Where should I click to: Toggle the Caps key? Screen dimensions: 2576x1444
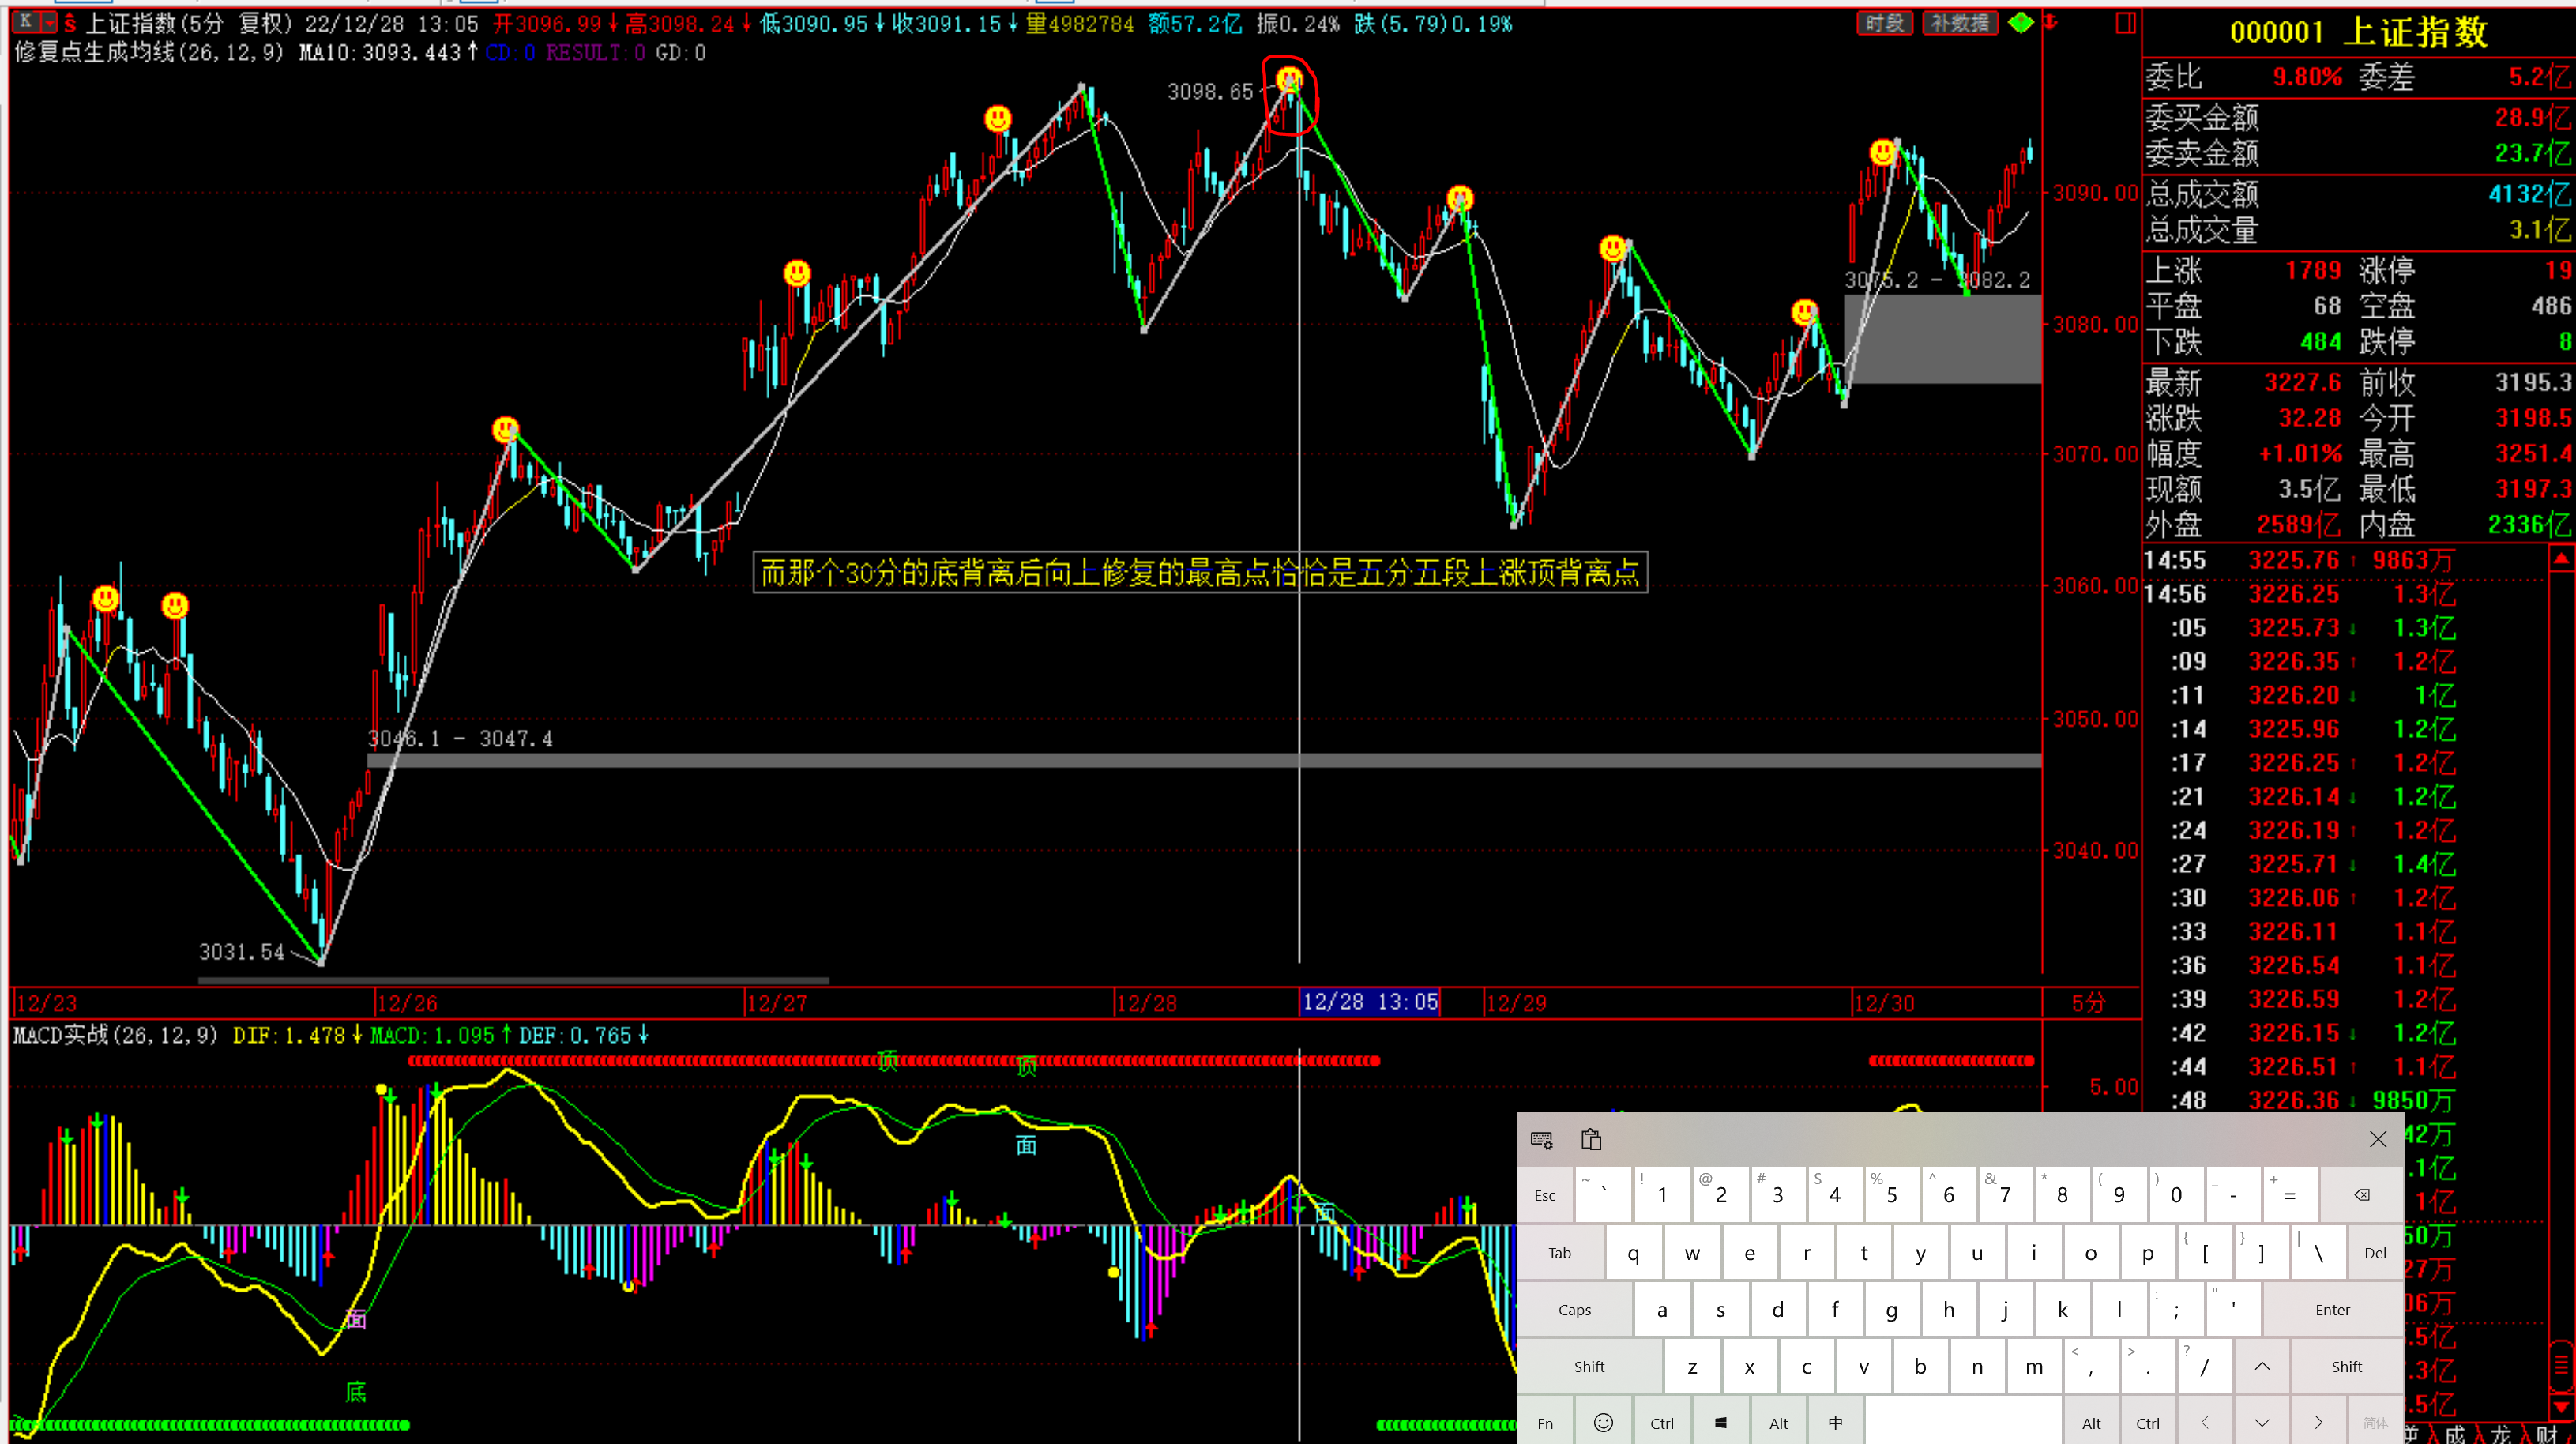coord(1575,1310)
